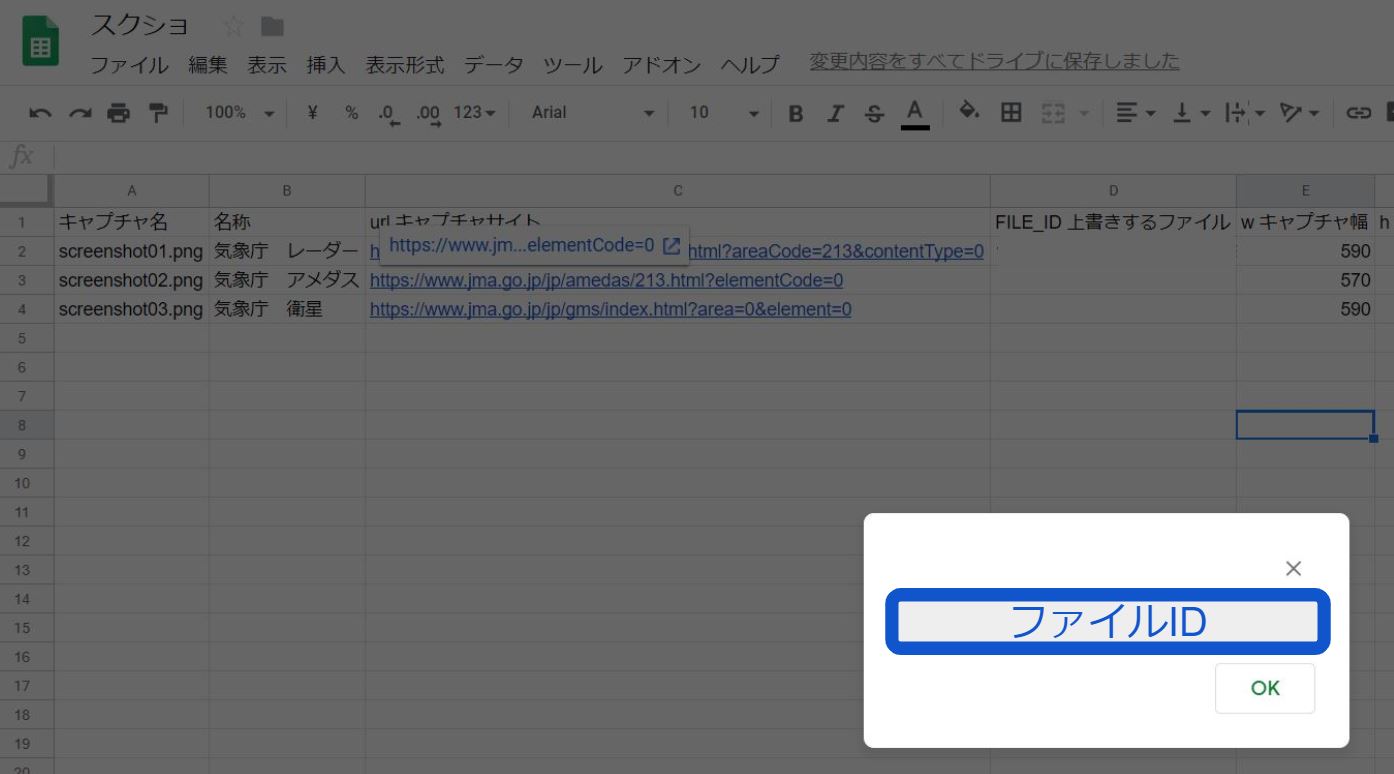This screenshot has width=1394, height=774.
Task: Open the font size 10 dropdown
Action: coord(723,113)
